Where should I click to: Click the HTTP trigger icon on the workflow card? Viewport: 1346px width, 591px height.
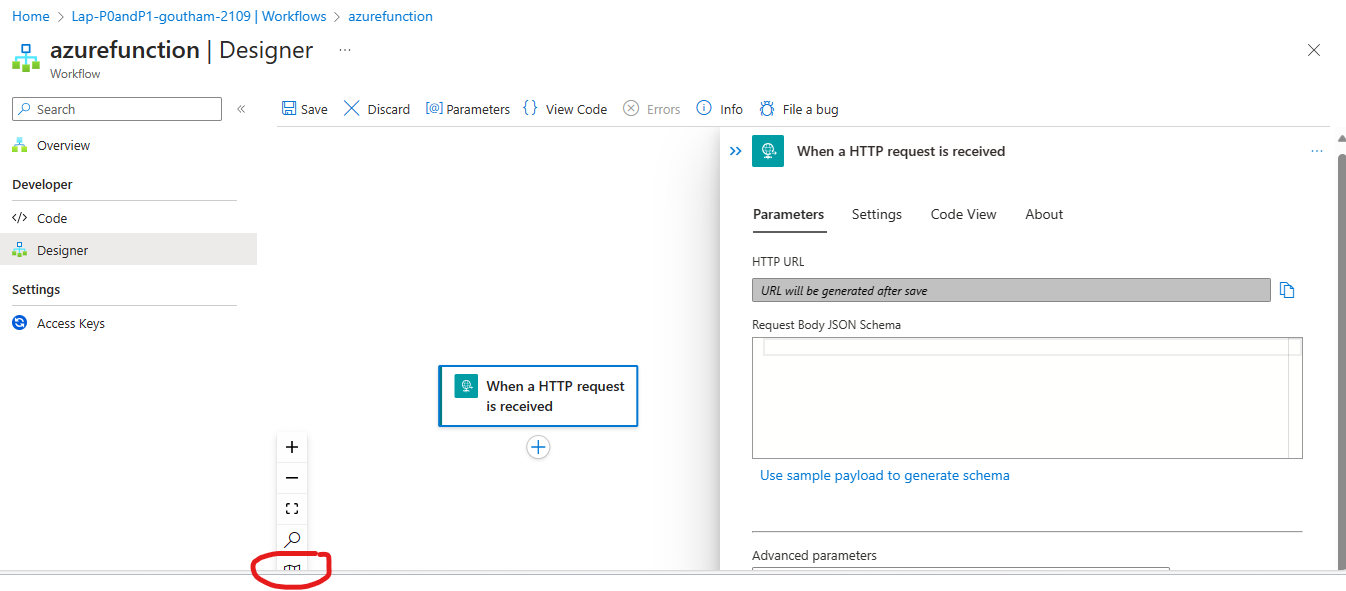click(x=466, y=385)
